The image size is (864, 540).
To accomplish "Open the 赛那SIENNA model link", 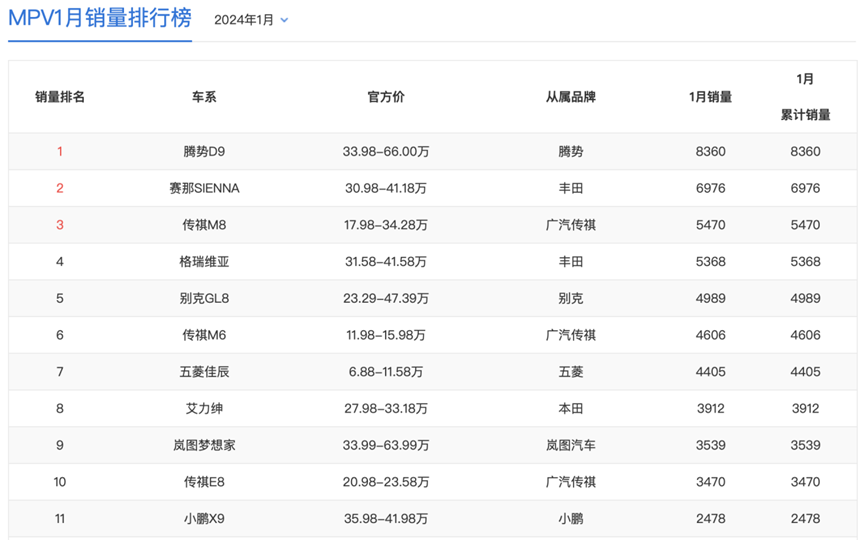I will pyautogui.click(x=204, y=188).
